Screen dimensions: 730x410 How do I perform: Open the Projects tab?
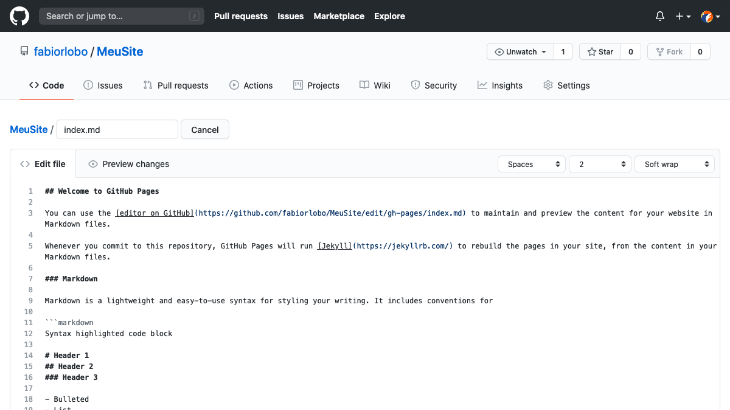(x=316, y=86)
